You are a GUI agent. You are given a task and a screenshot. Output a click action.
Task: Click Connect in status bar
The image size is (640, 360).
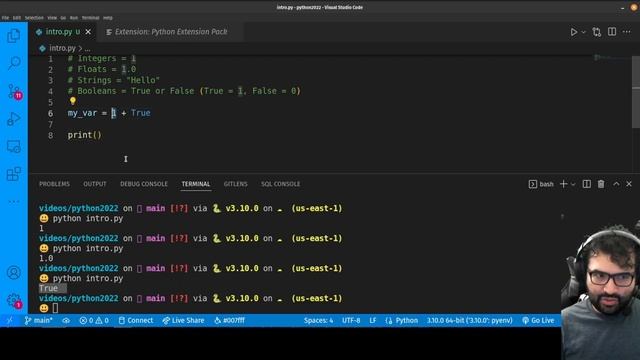pyautogui.click(x=136, y=321)
